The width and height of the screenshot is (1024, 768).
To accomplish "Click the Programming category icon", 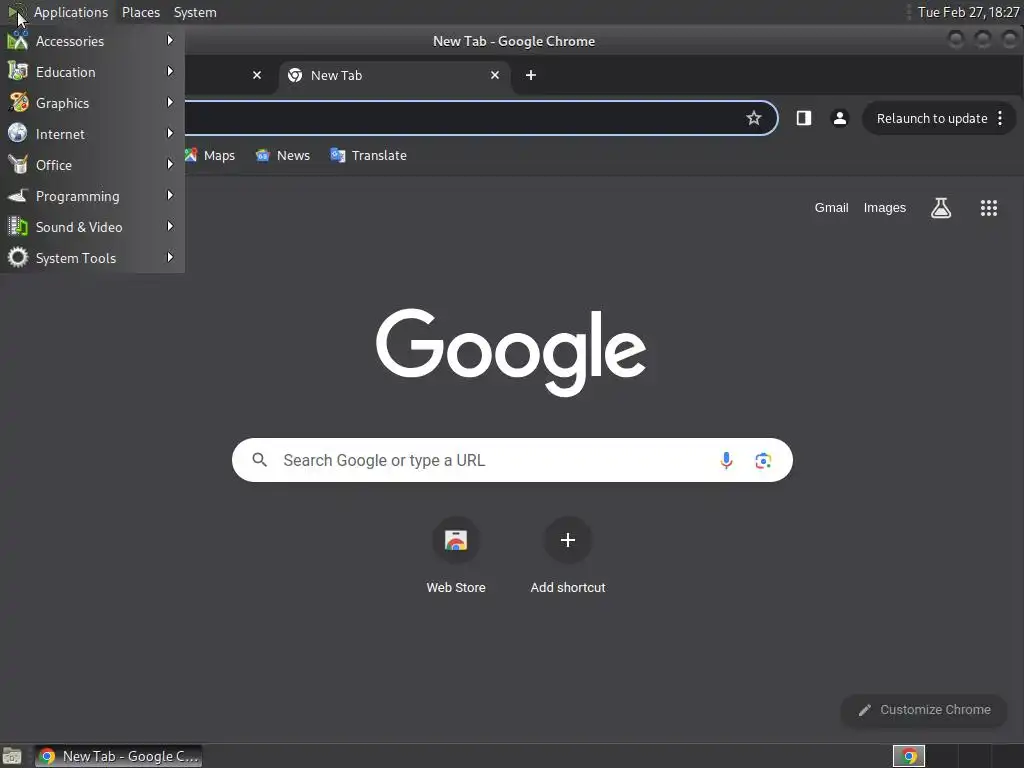I will [18, 195].
